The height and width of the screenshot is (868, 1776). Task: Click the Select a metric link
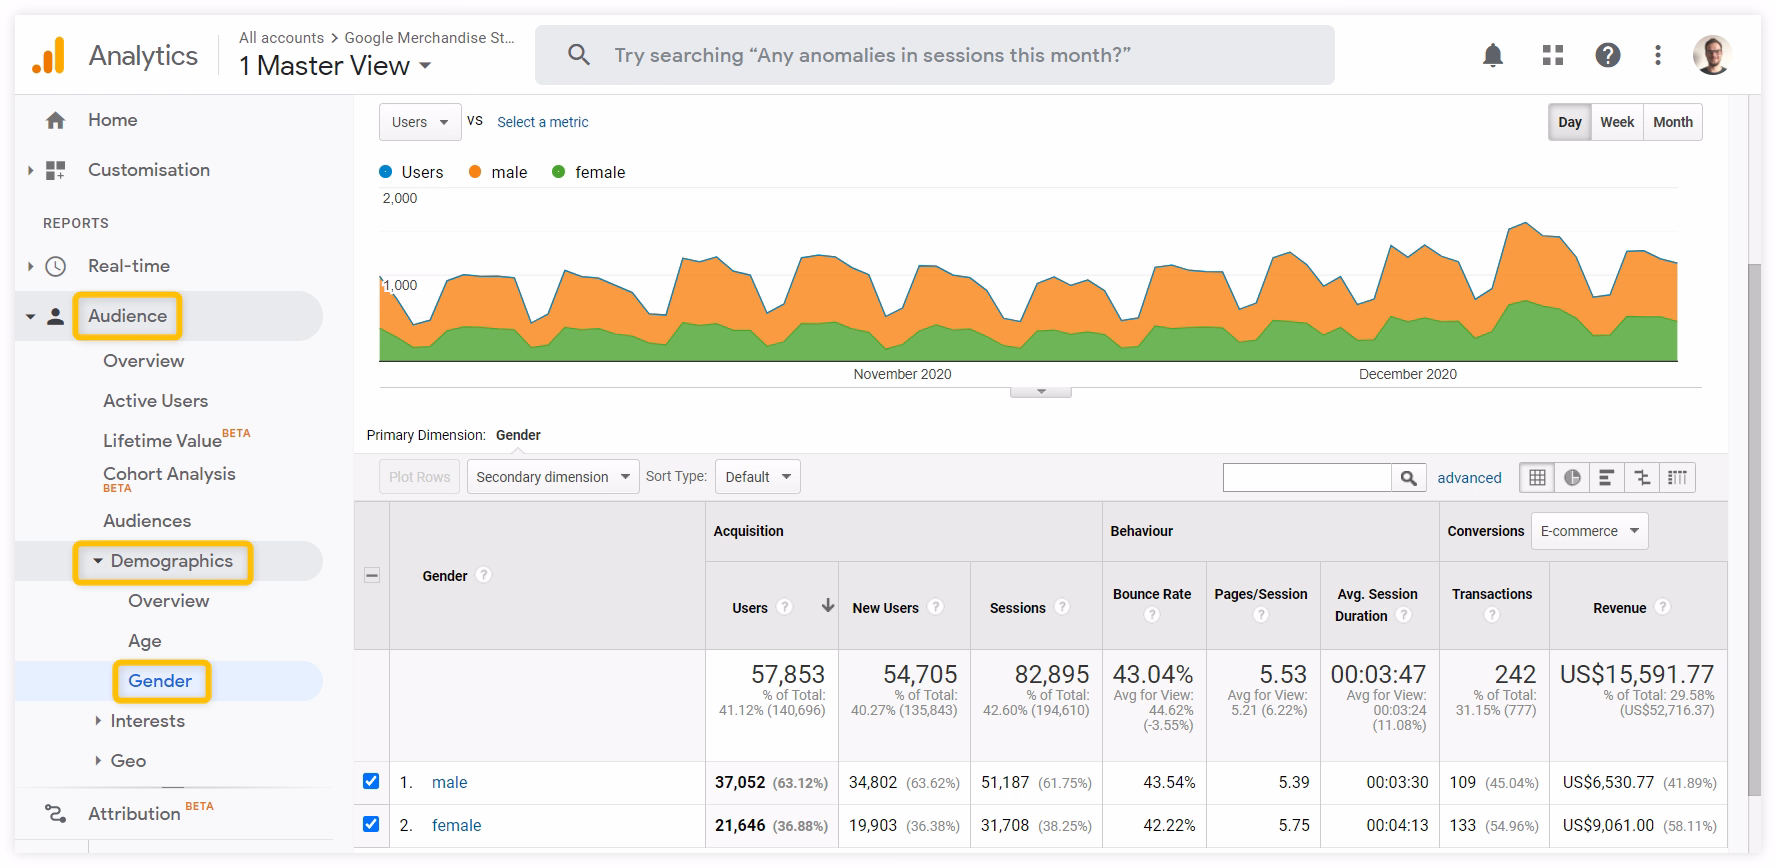pos(542,122)
